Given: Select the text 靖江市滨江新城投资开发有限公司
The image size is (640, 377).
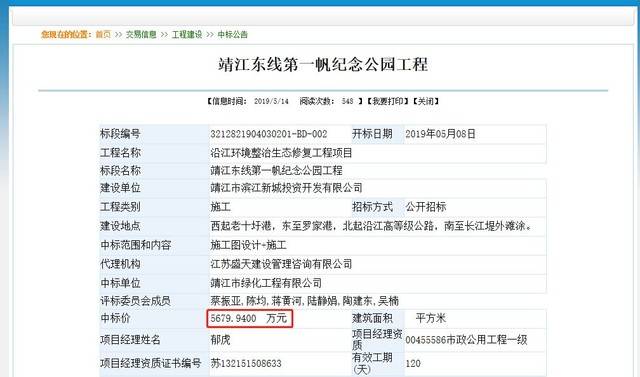Looking at the screenshot, I should tap(287, 188).
